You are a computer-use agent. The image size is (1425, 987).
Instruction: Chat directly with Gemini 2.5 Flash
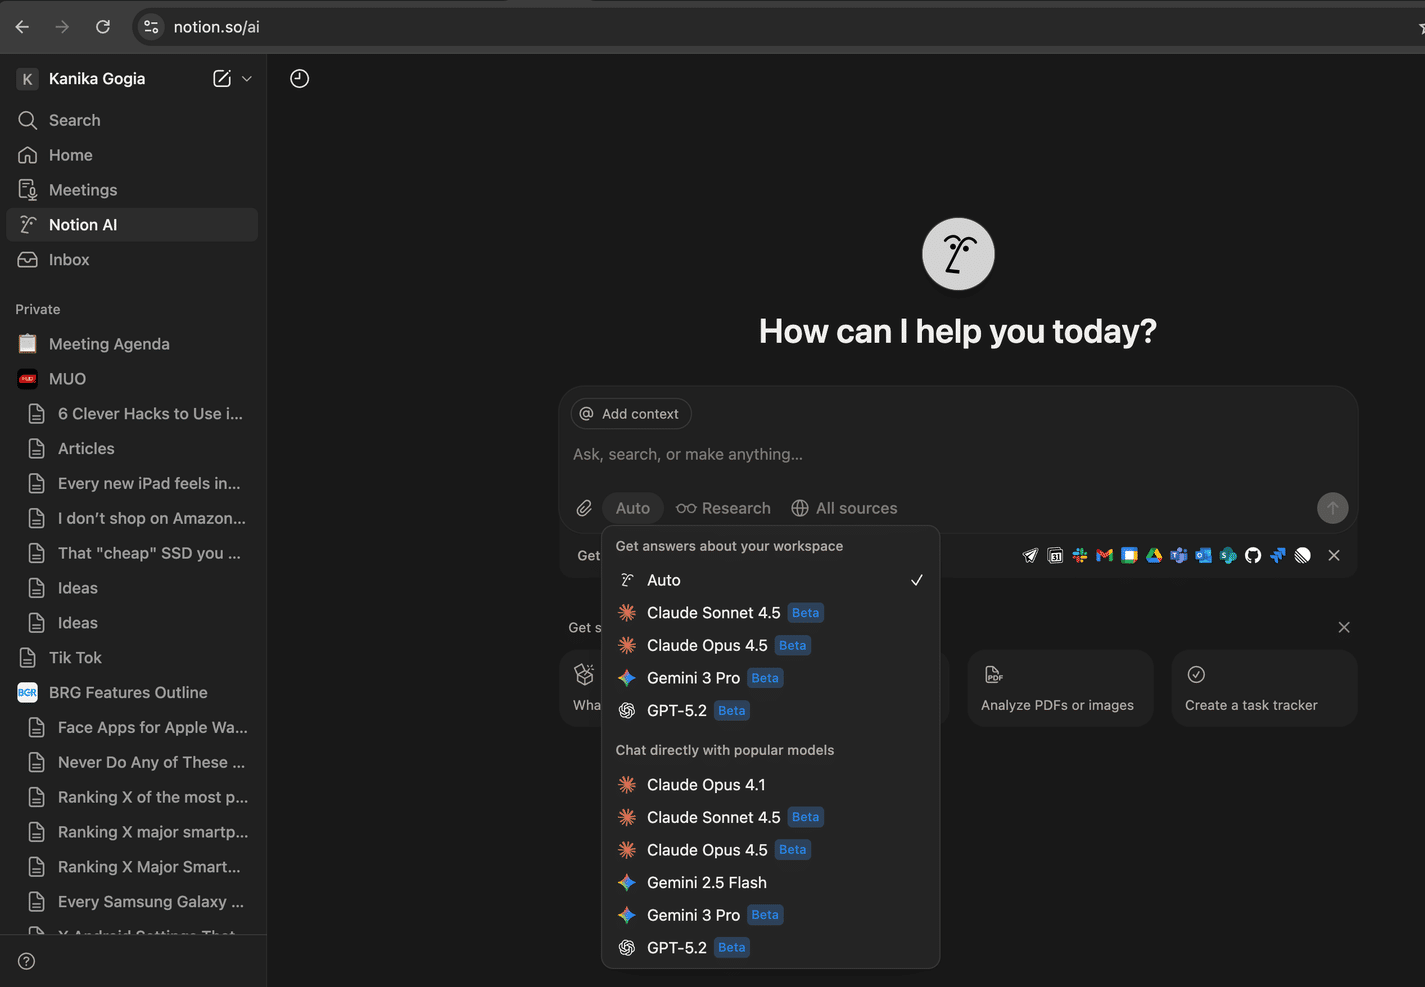pyautogui.click(x=770, y=883)
